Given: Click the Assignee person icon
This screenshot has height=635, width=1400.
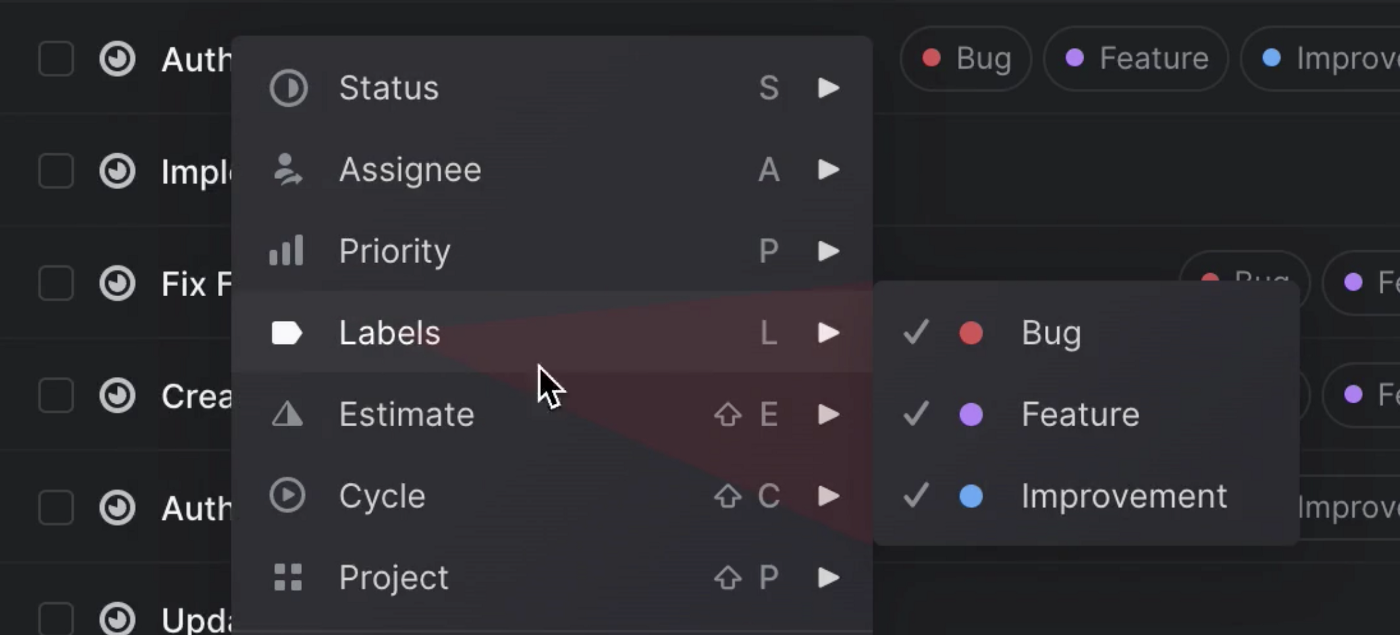Looking at the screenshot, I should click(288, 170).
